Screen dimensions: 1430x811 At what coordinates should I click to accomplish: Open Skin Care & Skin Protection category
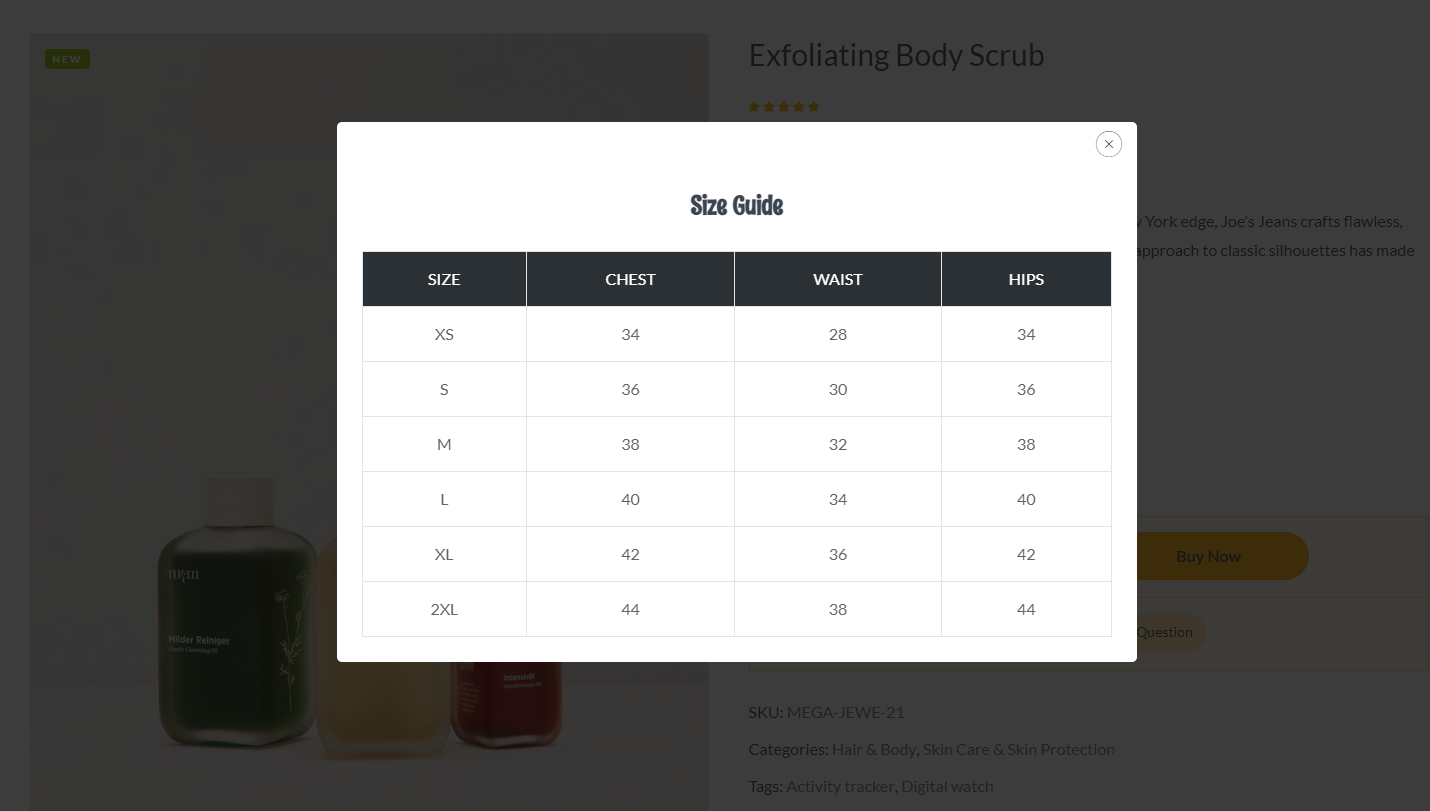(1018, 749)
